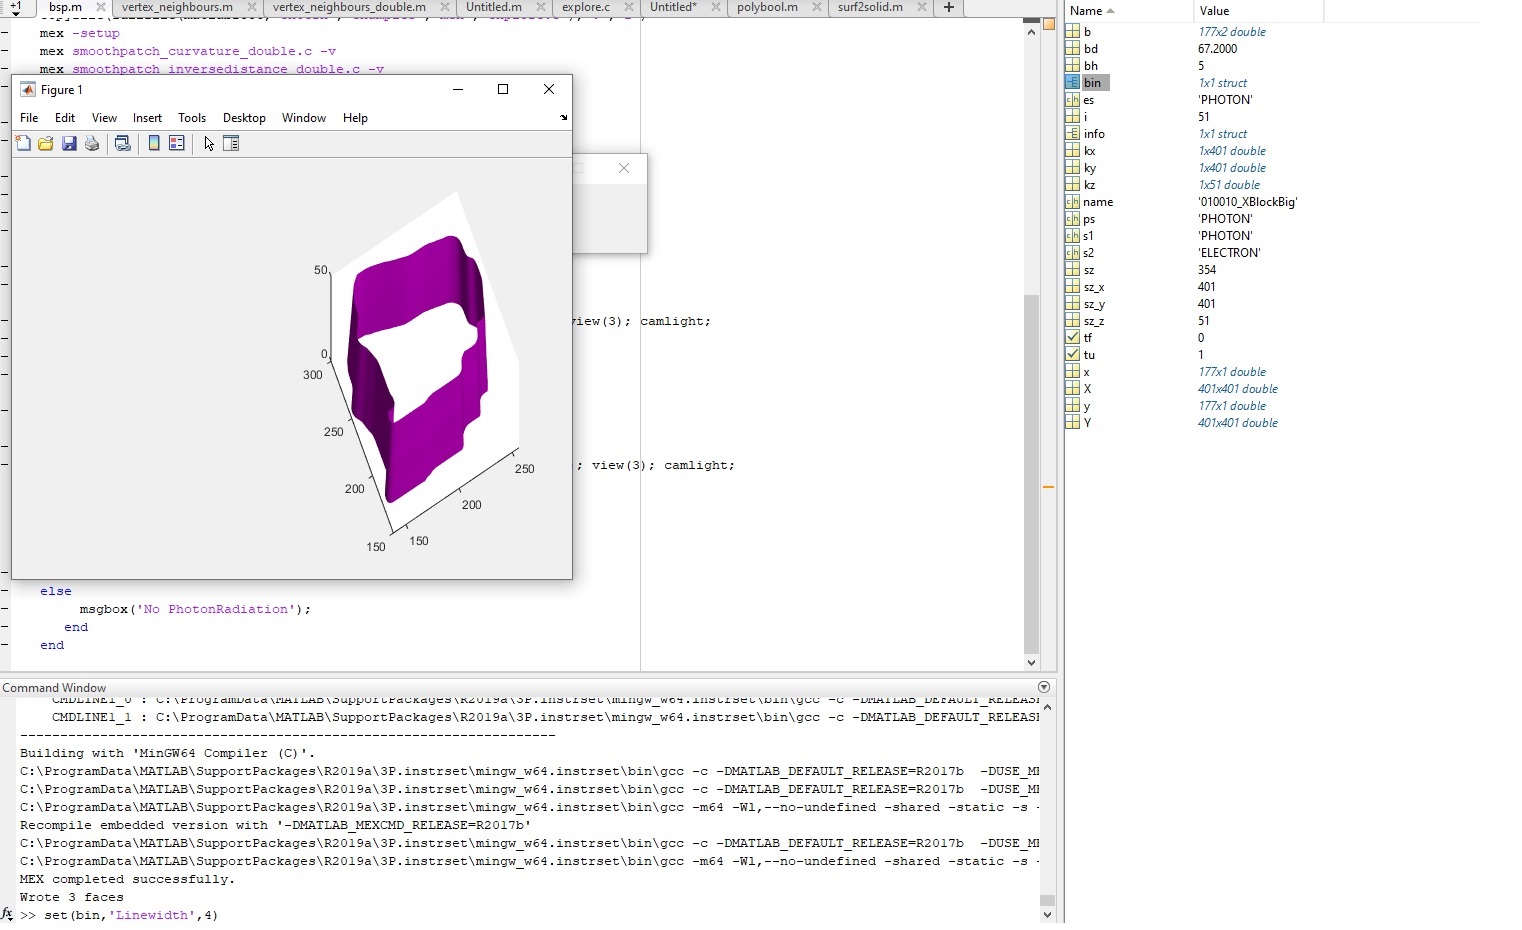Print the figure using the printer icon

coord(92,144)
